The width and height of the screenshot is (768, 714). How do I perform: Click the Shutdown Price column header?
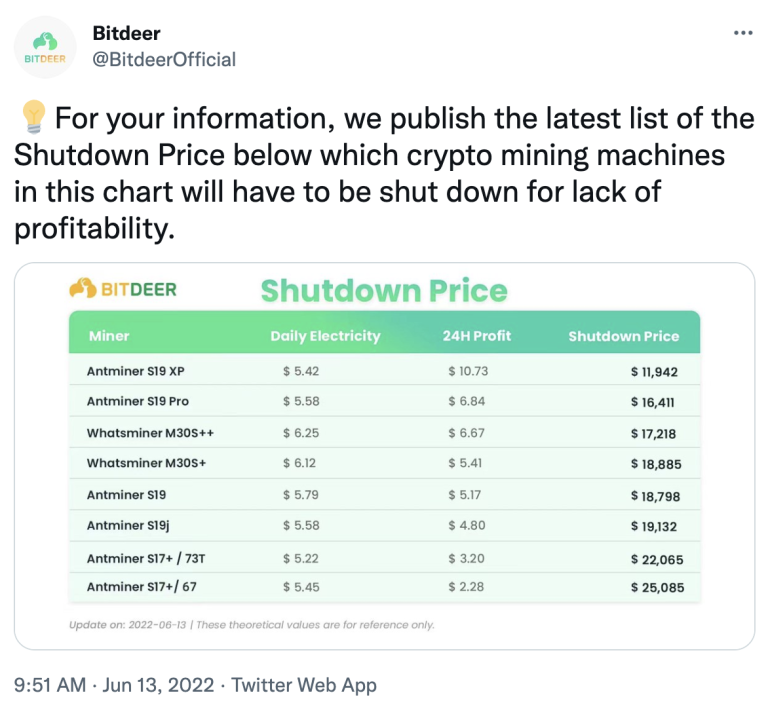(x=624, y=336)
